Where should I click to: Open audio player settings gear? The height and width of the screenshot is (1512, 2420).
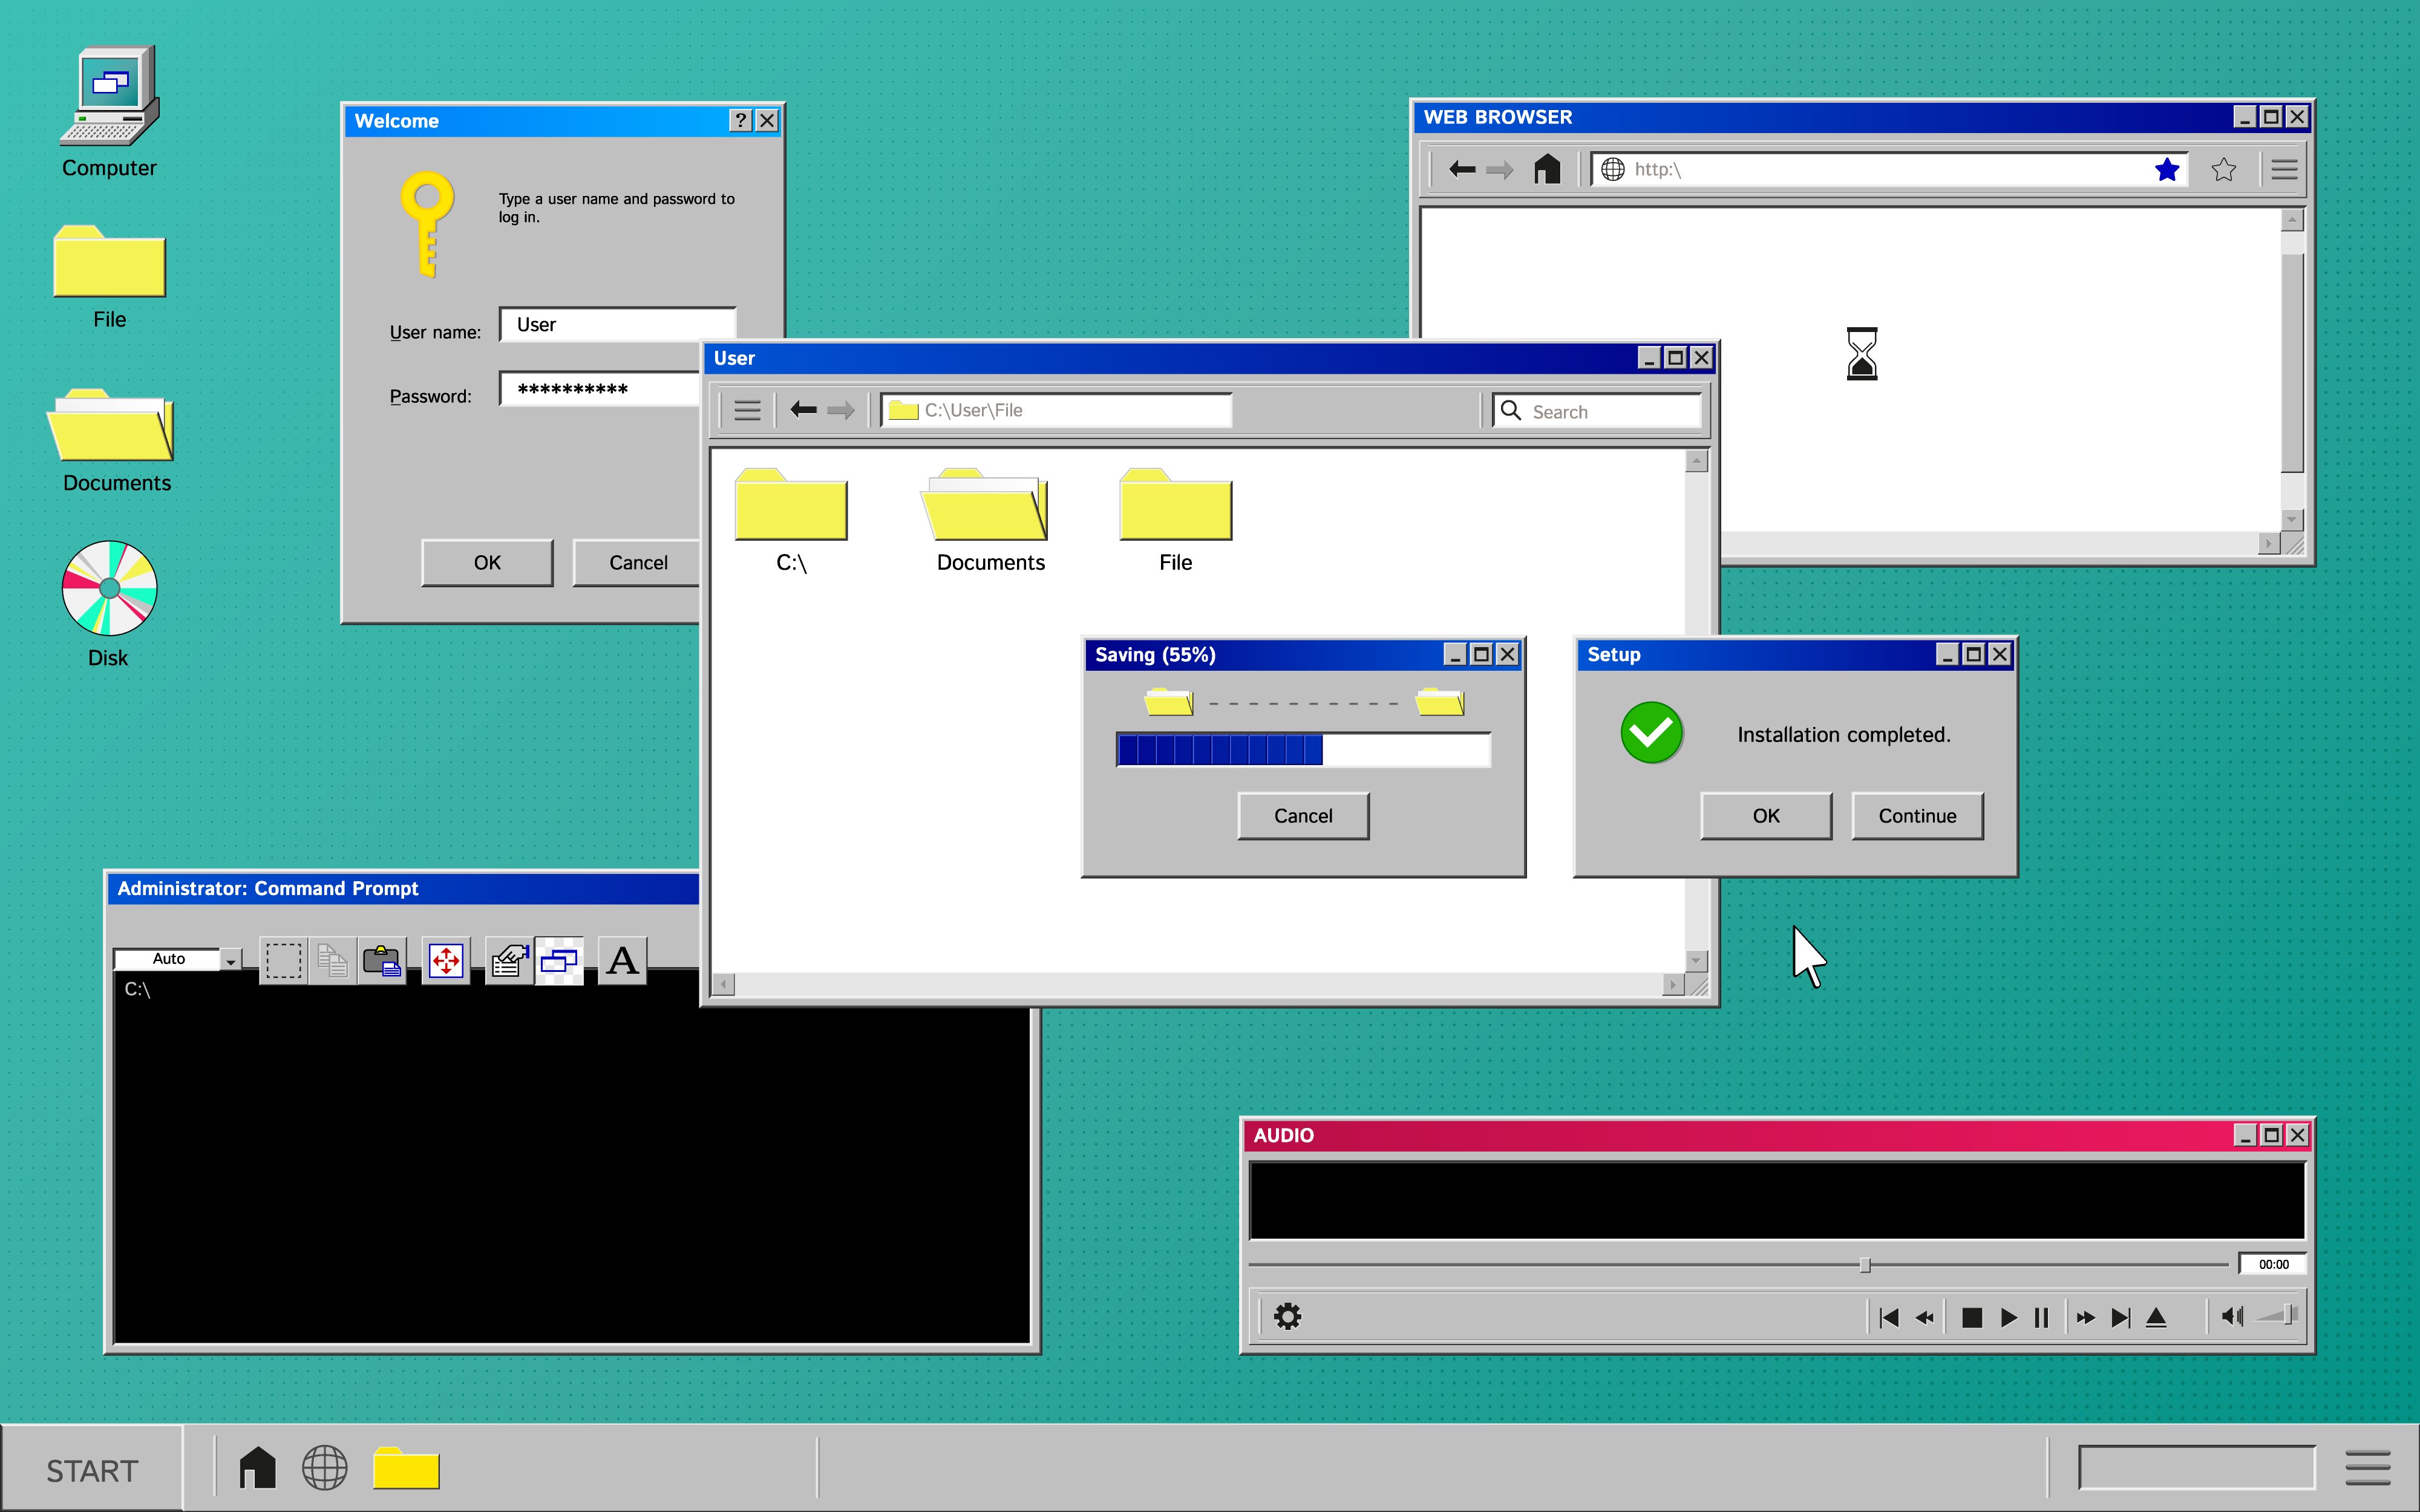[1287, 1317]
